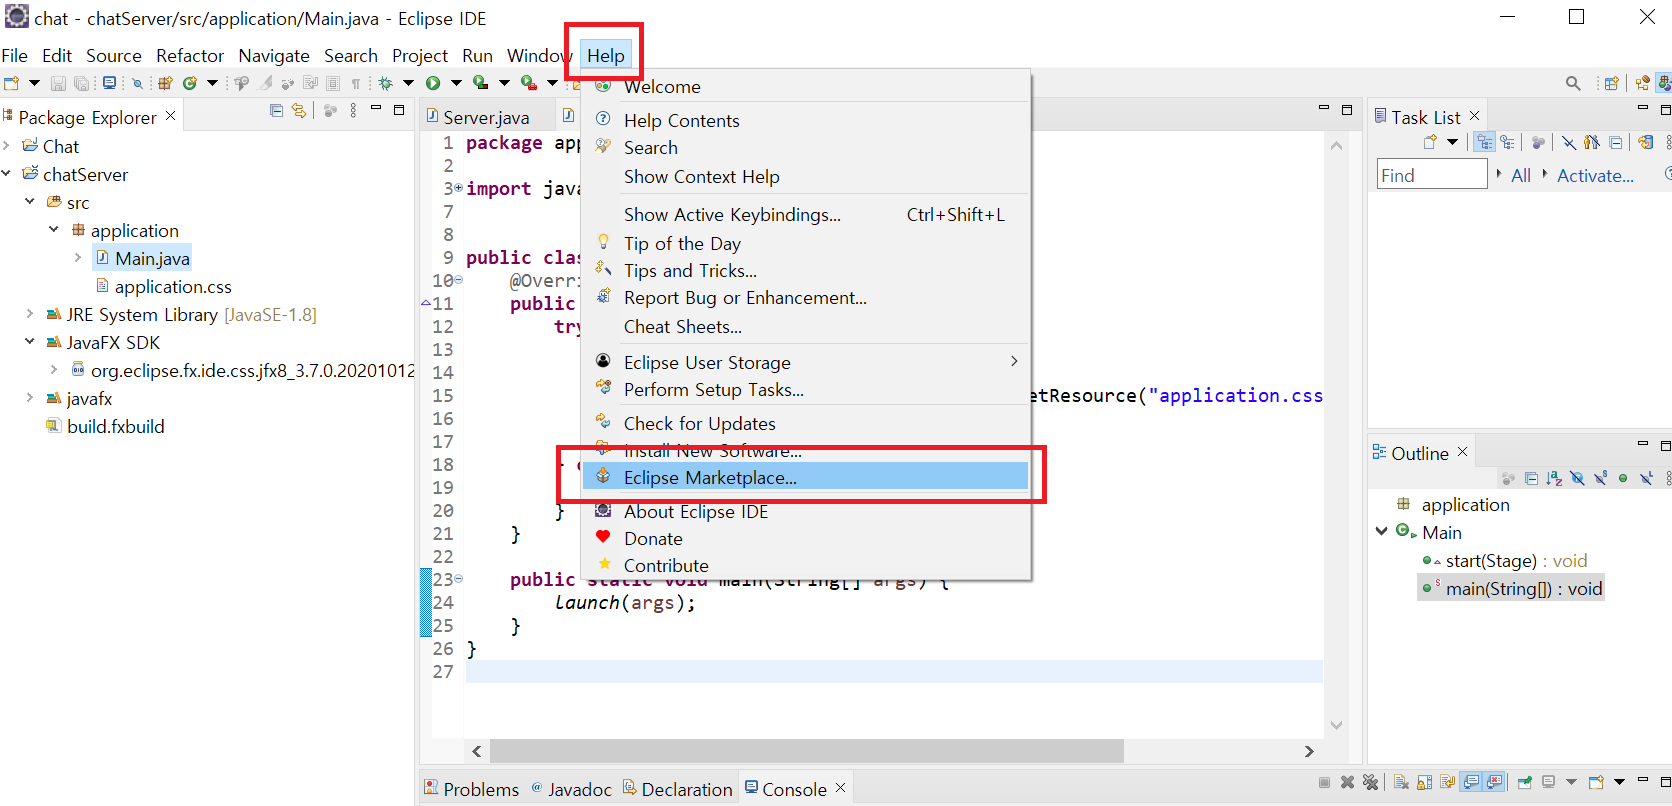This screenshot has width=1672, height=806.
Task: Click Synchronize Changed icon in Task List
Action: click(1645, 142)
